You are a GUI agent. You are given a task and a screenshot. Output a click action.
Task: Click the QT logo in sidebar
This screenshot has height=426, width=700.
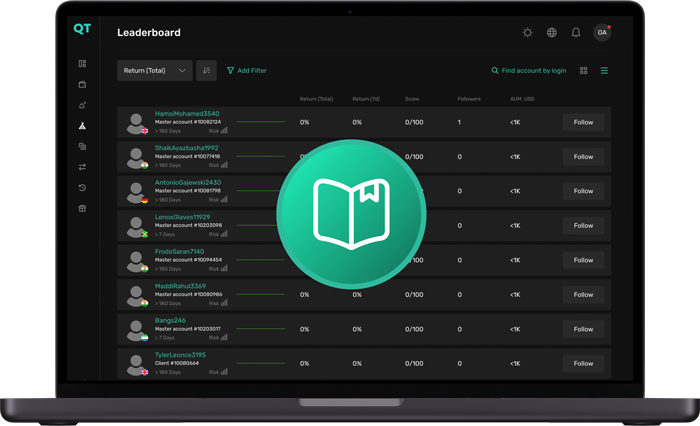(82, 29)
